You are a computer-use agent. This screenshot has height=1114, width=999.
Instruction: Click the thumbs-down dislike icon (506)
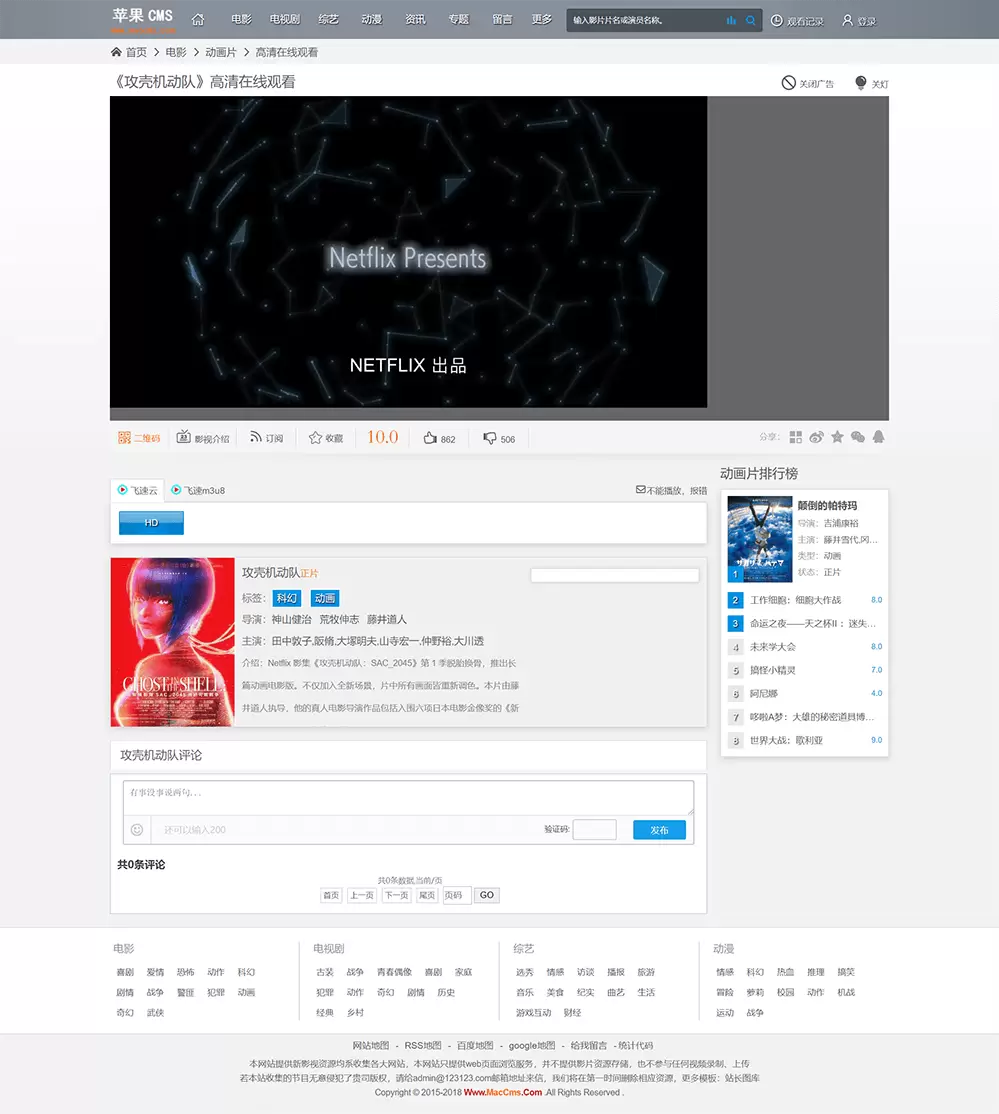(x=490, y=438)
